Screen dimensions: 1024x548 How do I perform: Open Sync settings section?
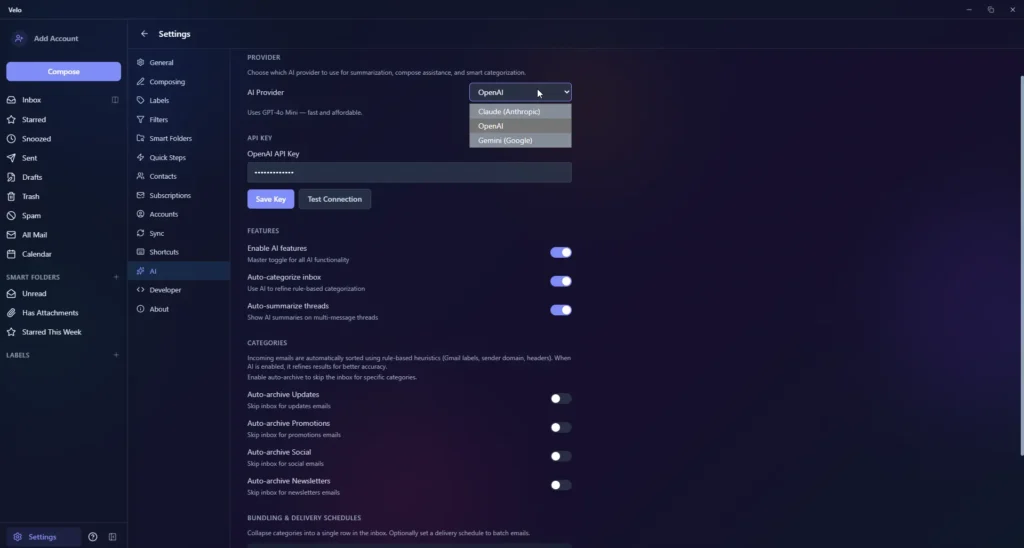(178, 233)
